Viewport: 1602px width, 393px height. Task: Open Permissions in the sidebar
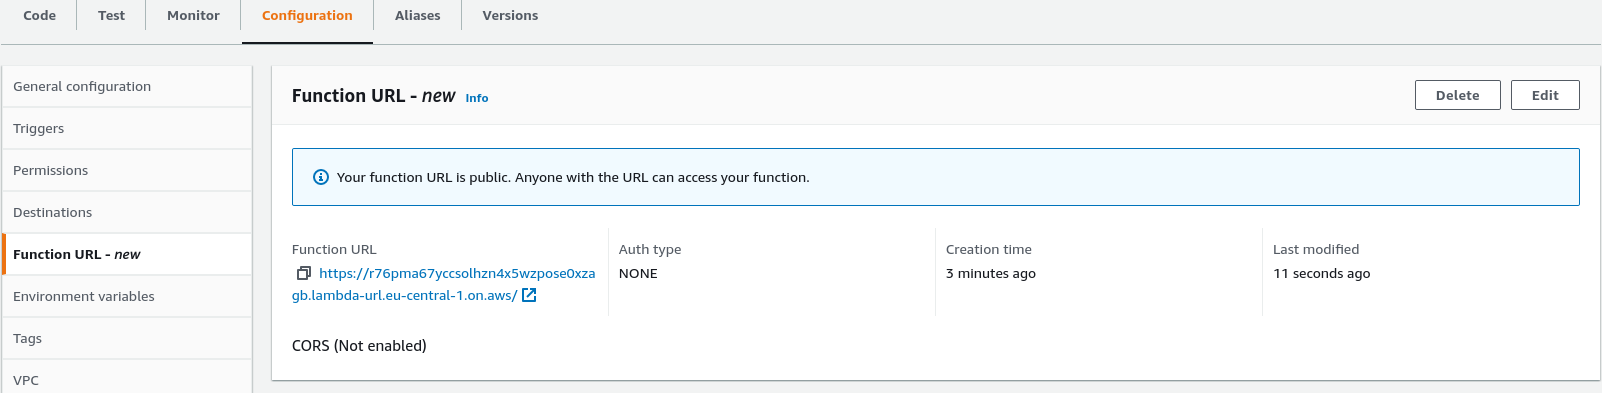127,170
